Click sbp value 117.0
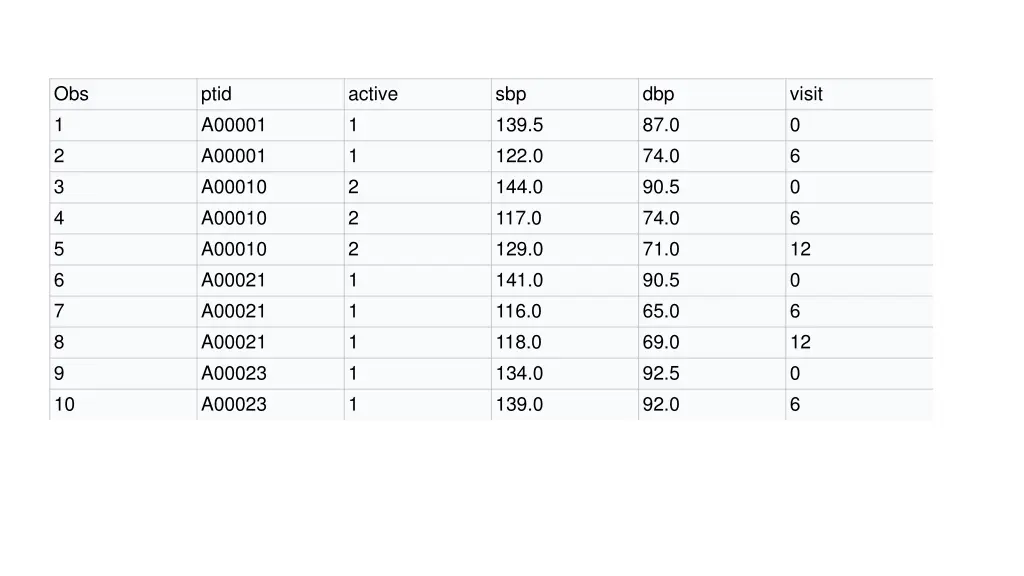This screenshot has width=1024, height=576. click(519, 218)
